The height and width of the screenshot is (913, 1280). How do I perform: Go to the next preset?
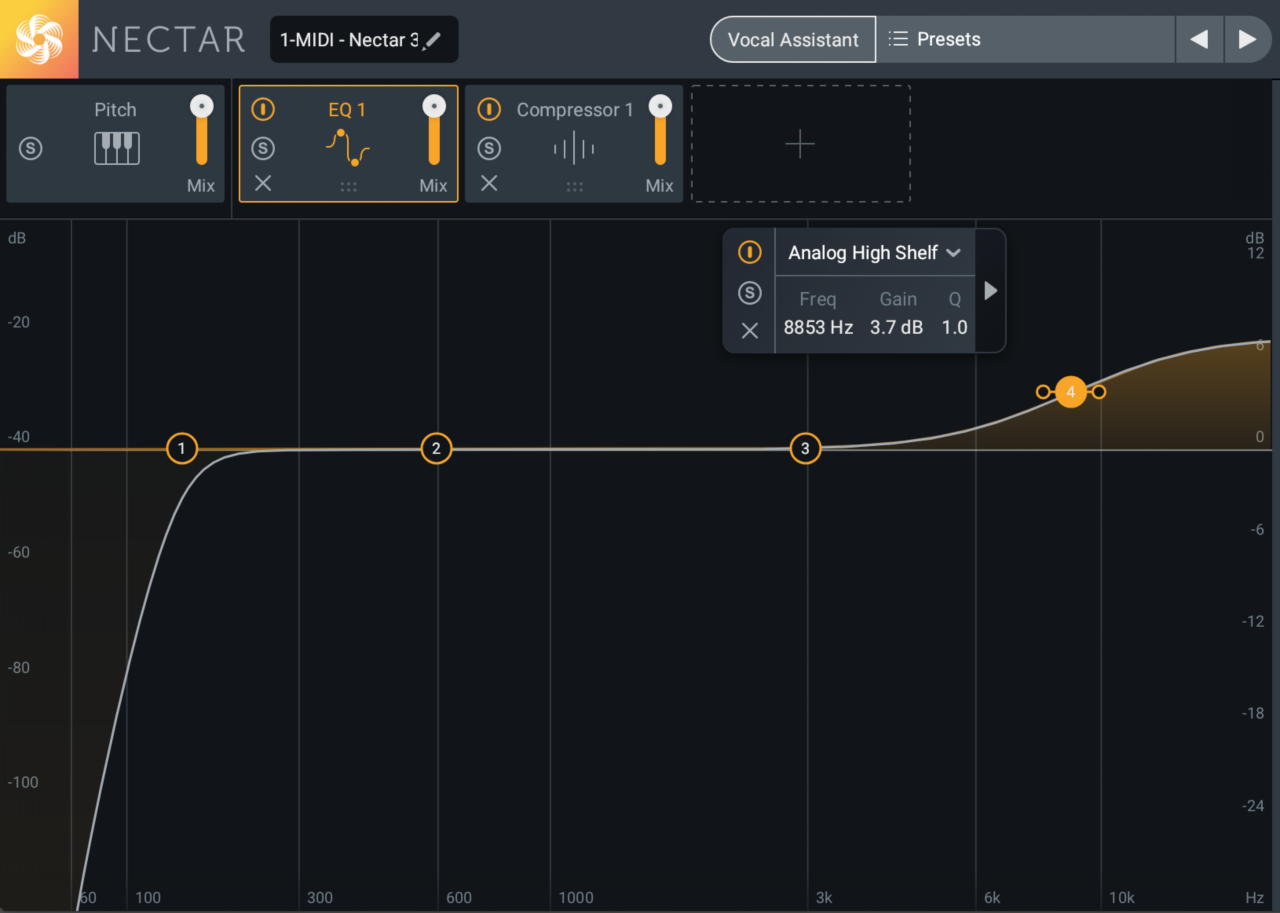click(x=1247, y=40)
